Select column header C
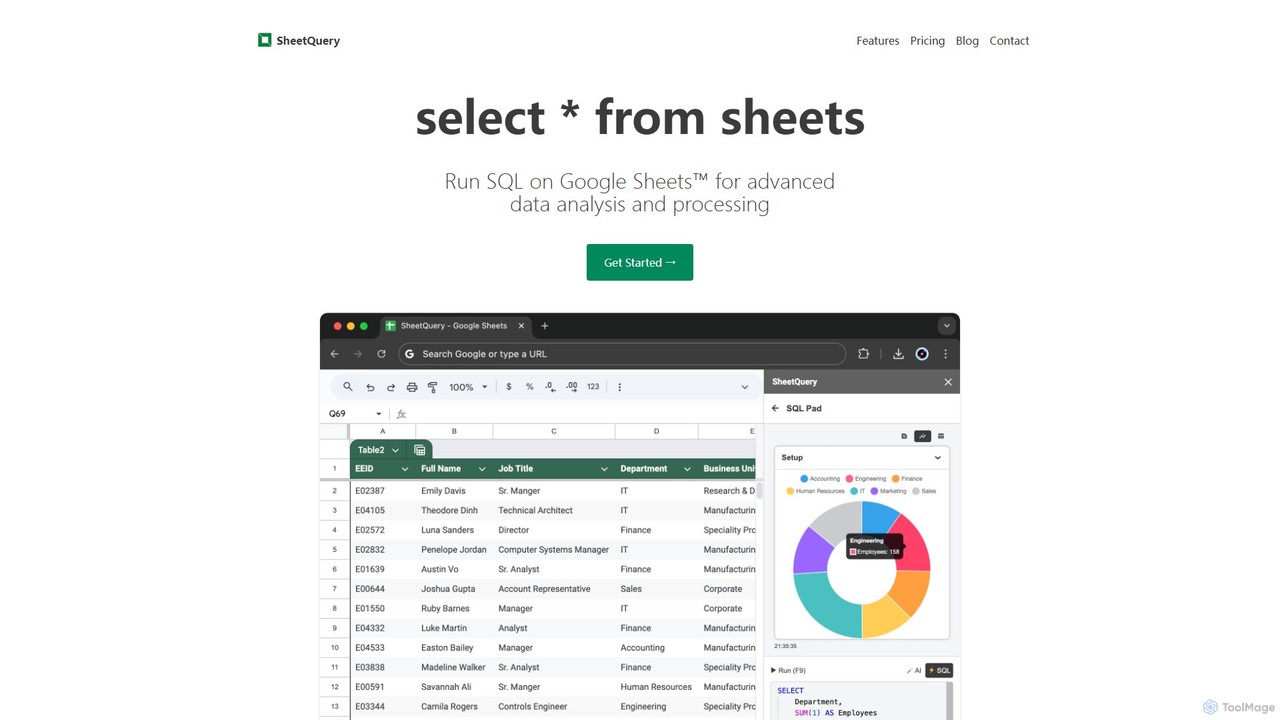1280x720 pixels. point(554,431)
